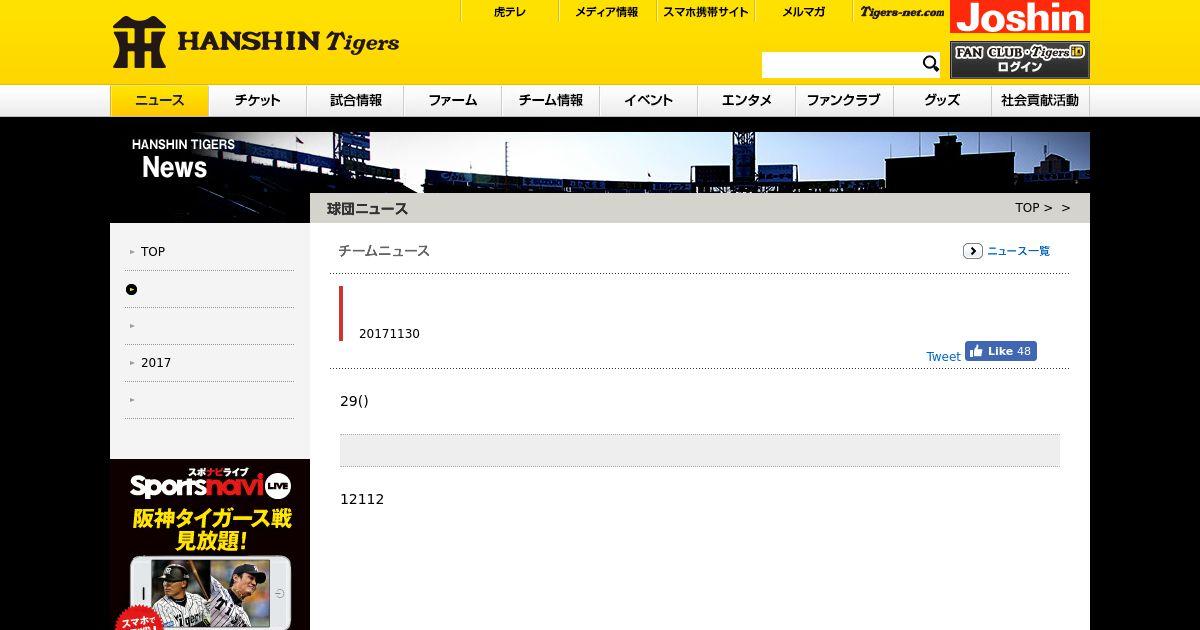Open the 試合情報 navigation tab
This screenshot has width=1200, height=630.
click(x=356, y=101)
